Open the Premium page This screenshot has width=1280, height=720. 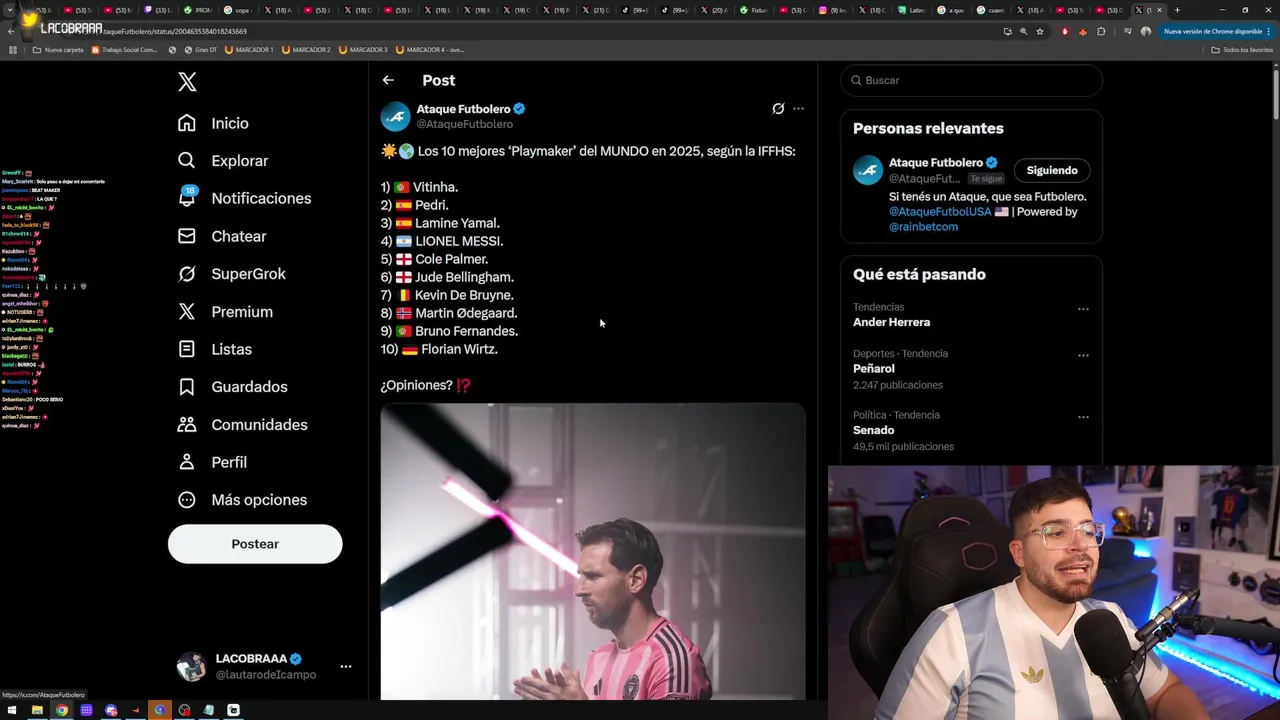(x=224, y=312)
